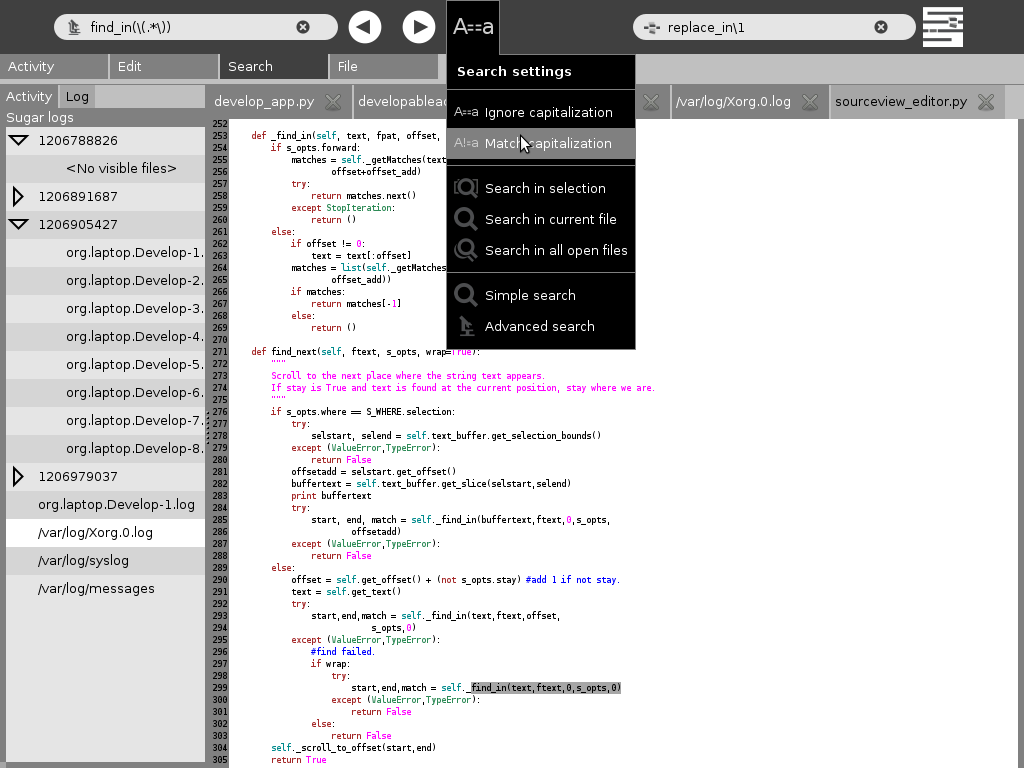Click the previous match arrow button
1024x768 pixels.
tap(365, 27)
